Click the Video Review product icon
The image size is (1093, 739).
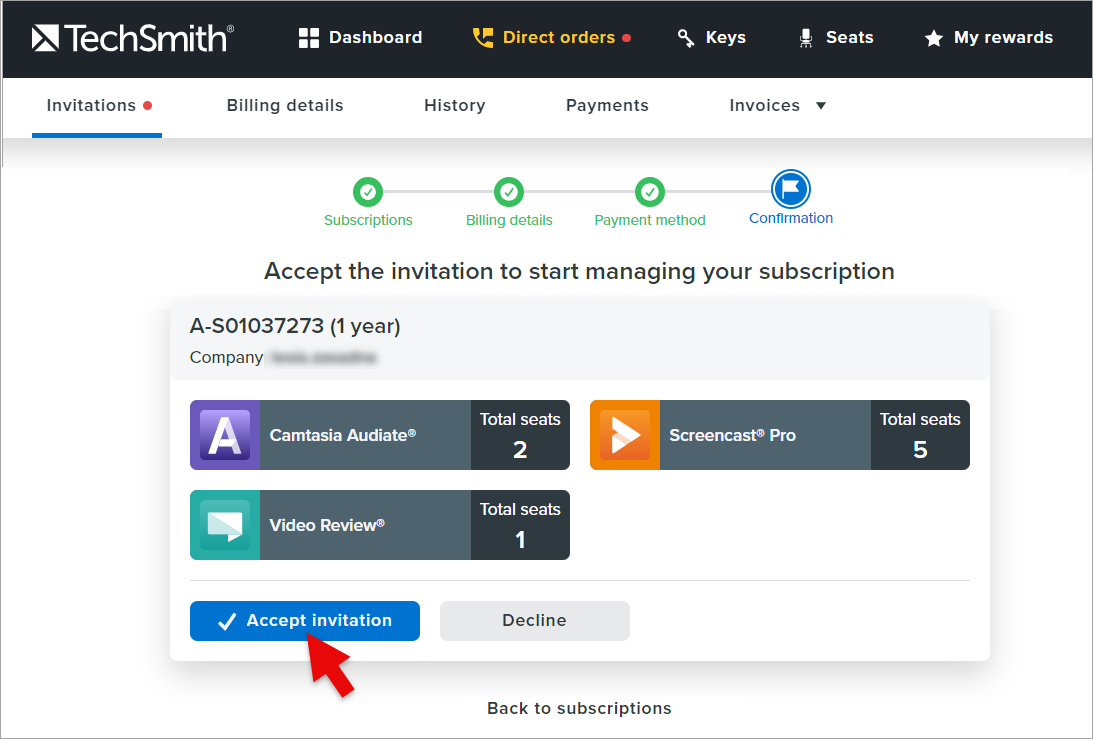[x=225, y=525]
